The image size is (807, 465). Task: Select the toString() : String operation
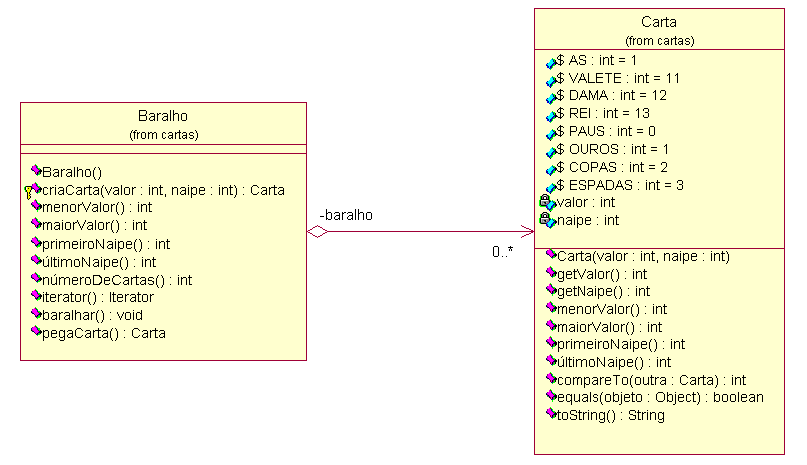tap(611, 416)
